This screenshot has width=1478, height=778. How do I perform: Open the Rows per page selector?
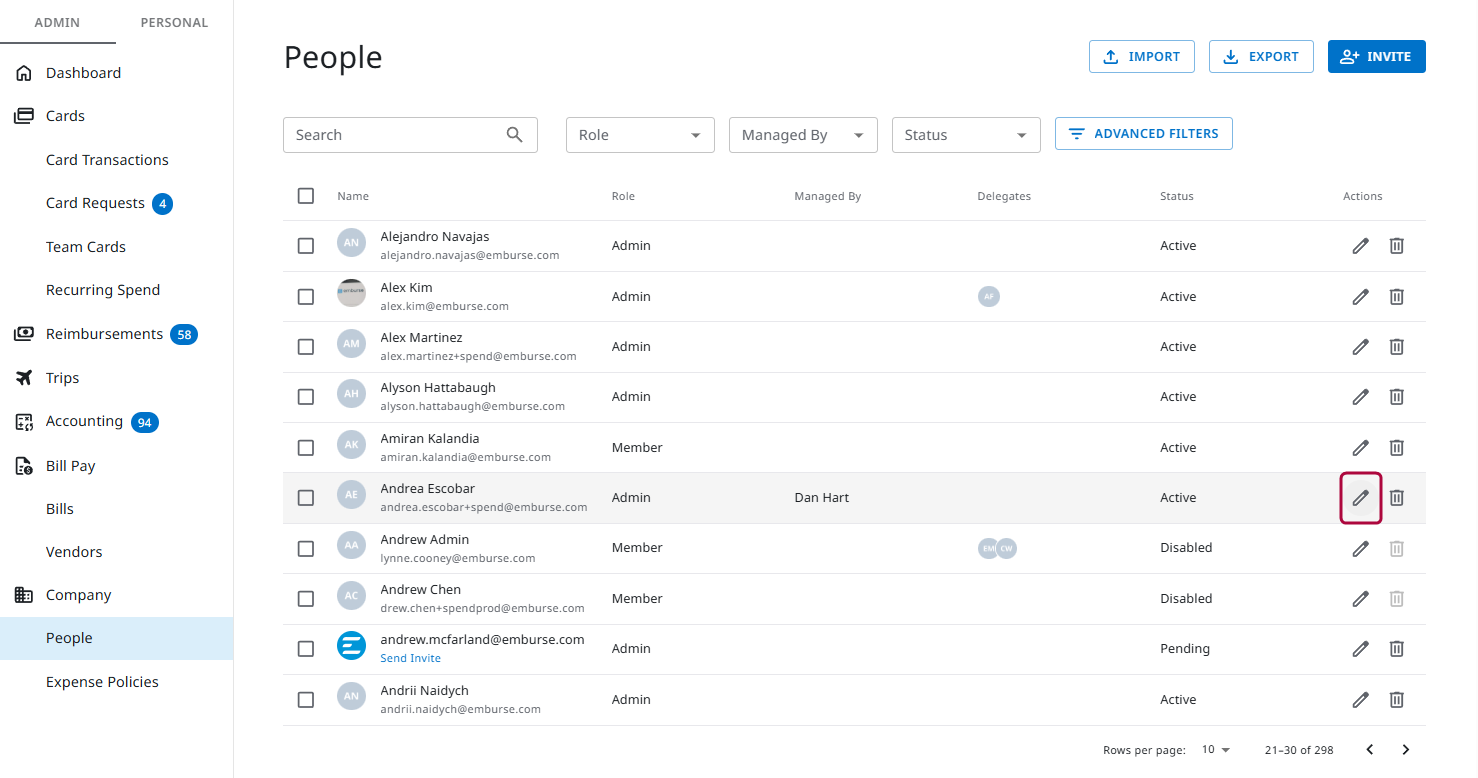tap(1215, 749)
